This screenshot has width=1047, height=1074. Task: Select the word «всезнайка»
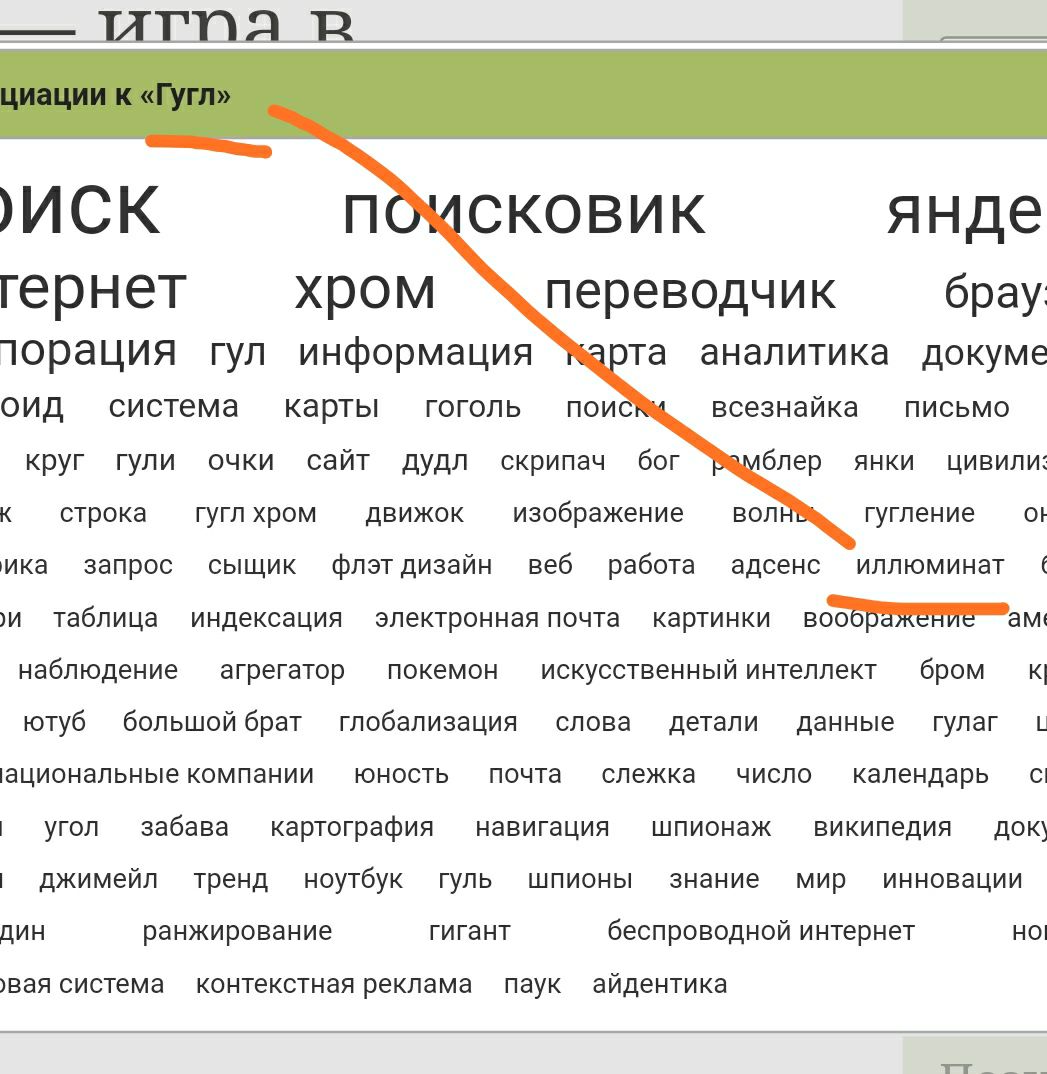coord(785,408)
